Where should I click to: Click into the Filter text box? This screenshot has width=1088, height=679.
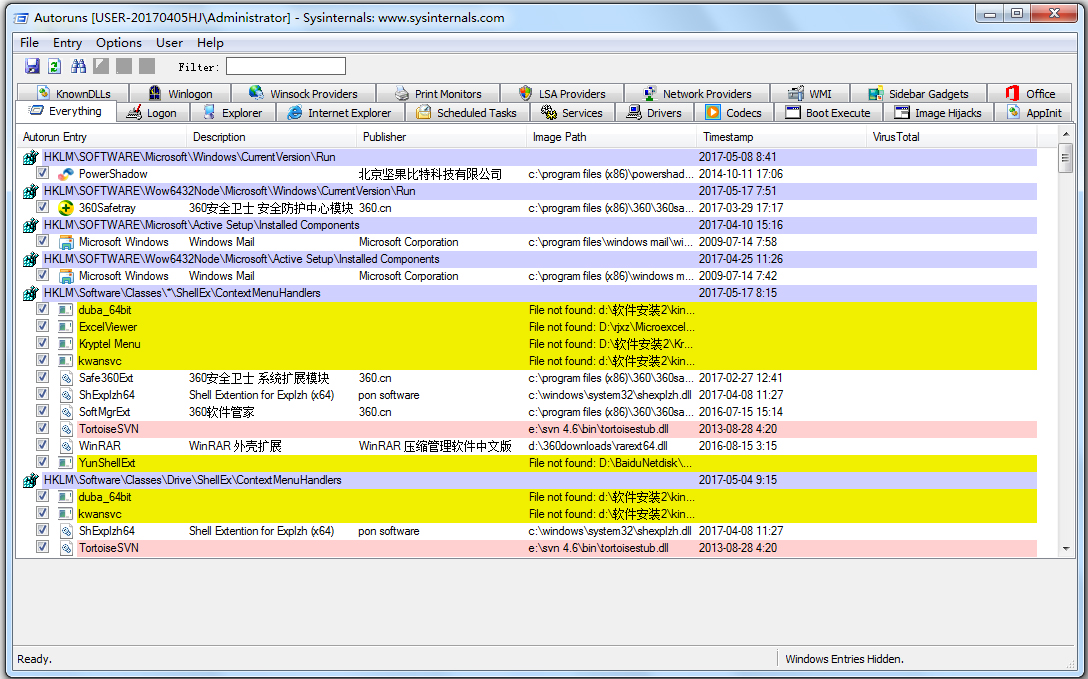coord(286,67)
